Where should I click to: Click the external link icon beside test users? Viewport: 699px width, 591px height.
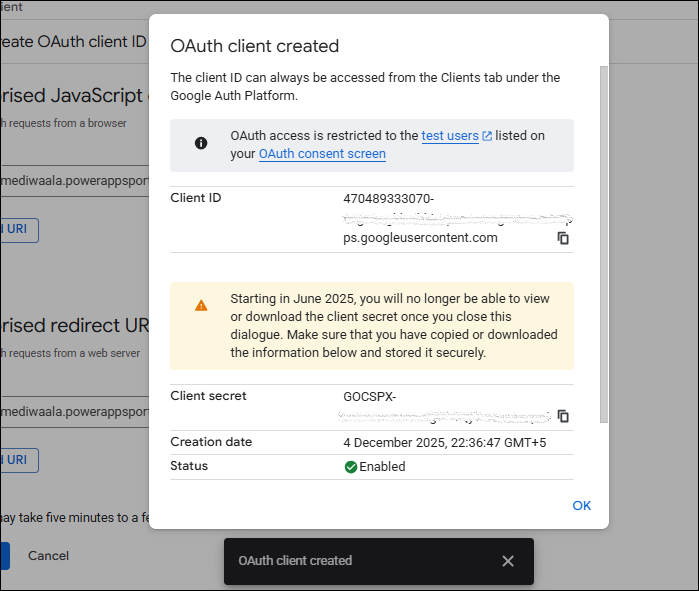(x=487, y=136)
